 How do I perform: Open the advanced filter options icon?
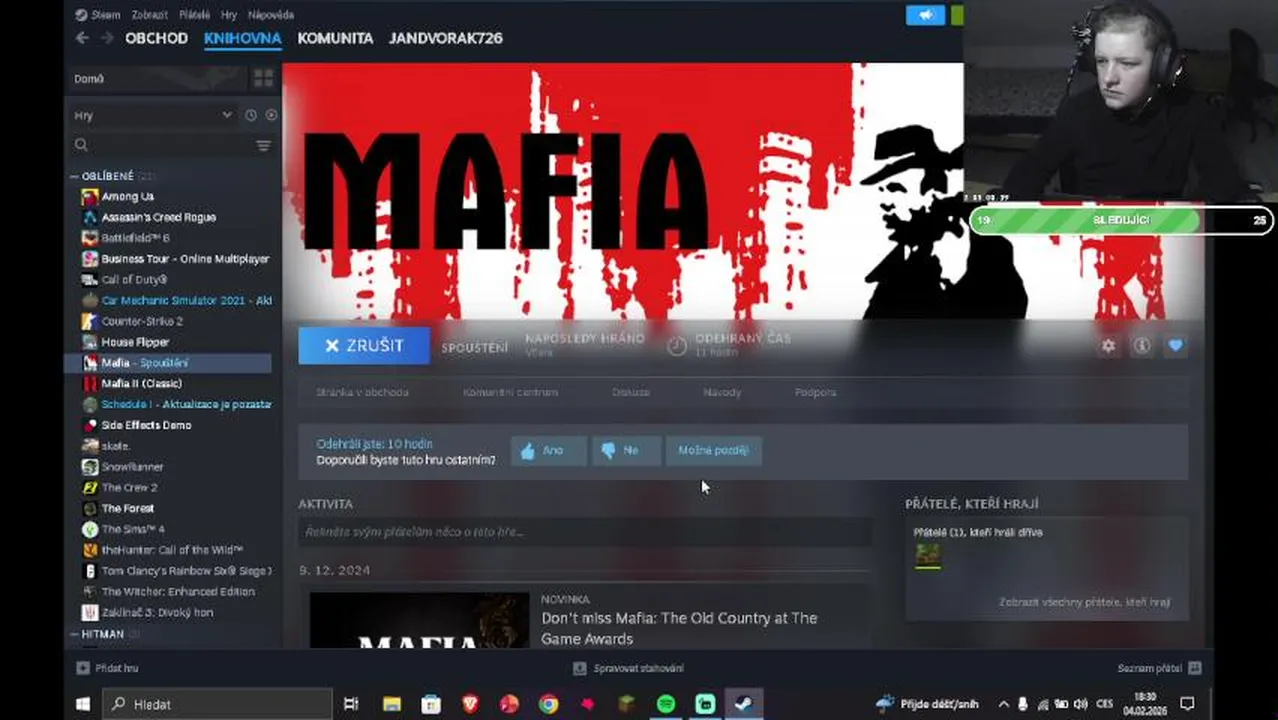tap(264, 145)
